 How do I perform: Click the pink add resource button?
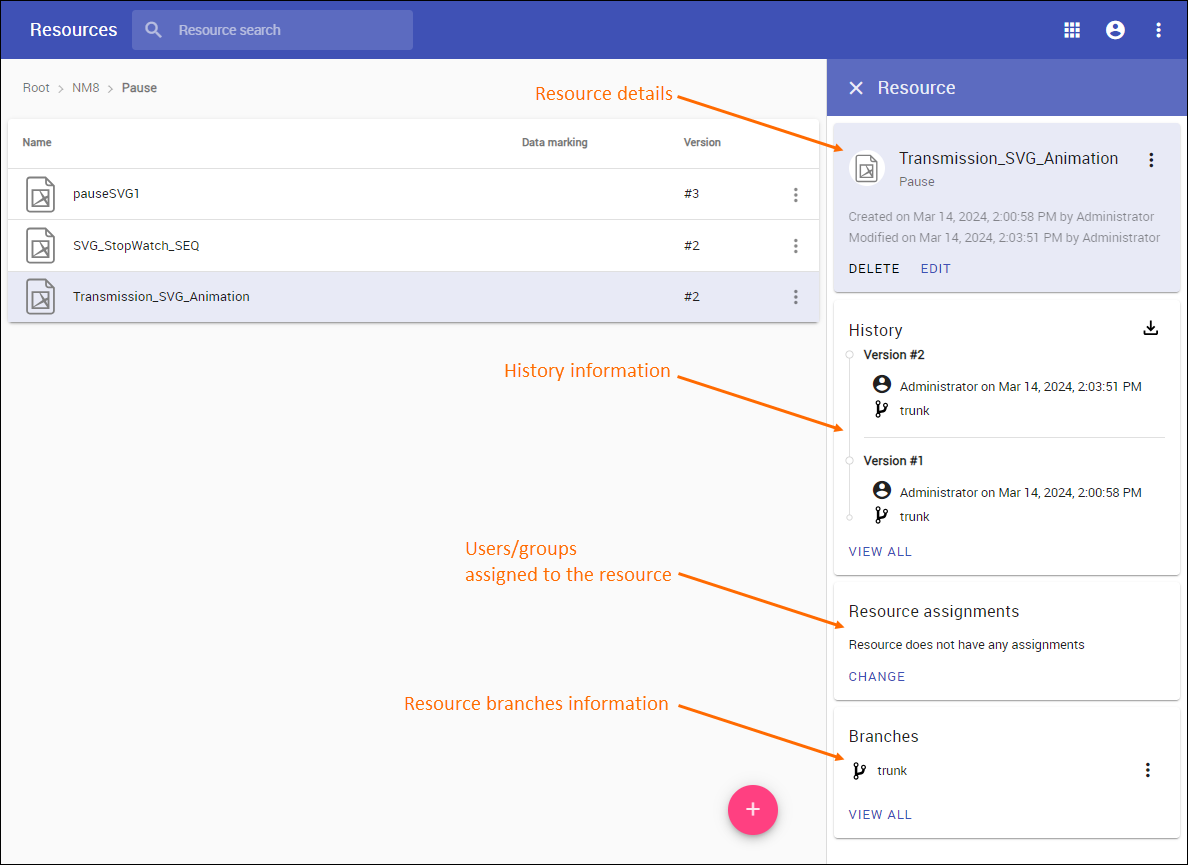[x=753, y=809]
